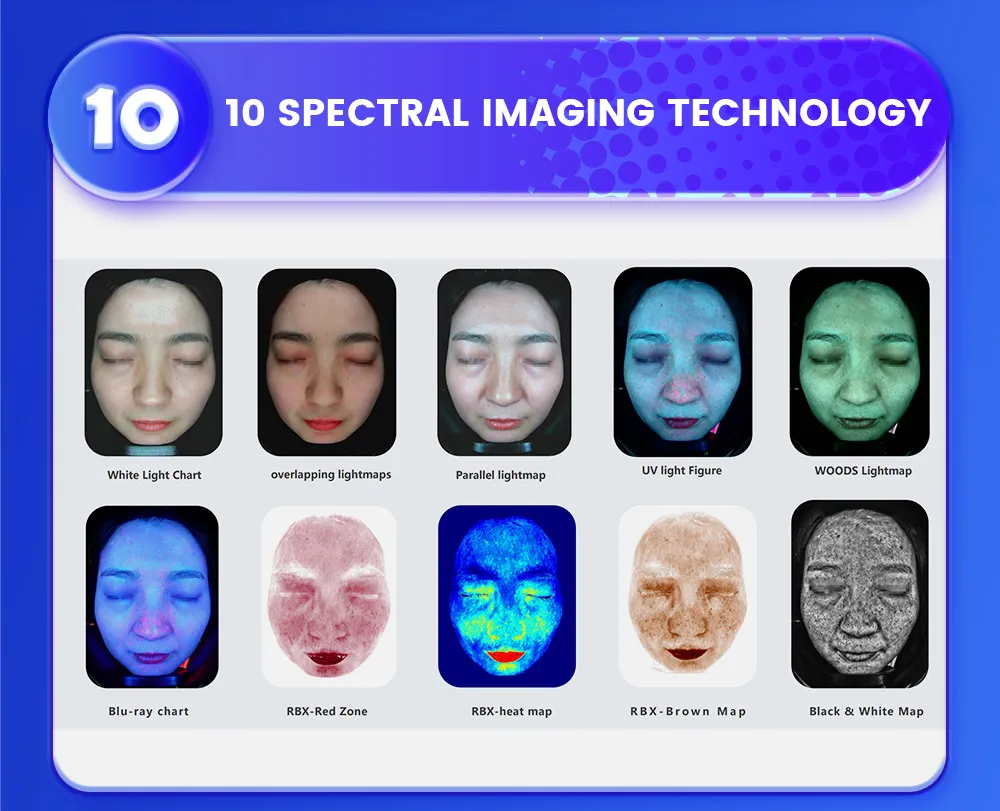Open the RBX-heat map face image
Viewport: 1000px width, 811px height.
pyautogui.click(x=507, y=596)
